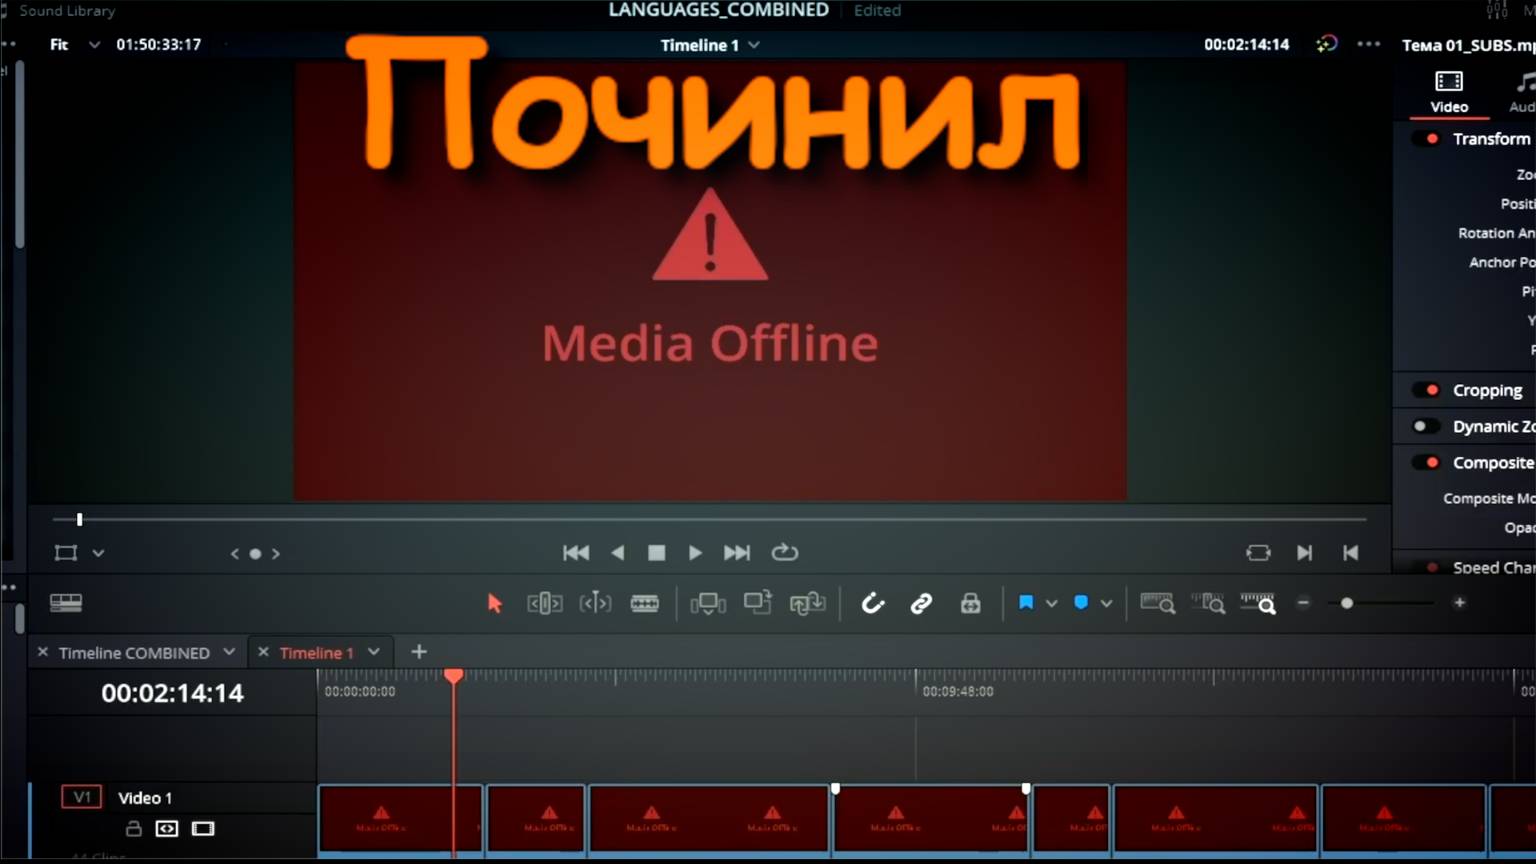Add new timeline tab with plus
The image size is (1536, 864).
419,652
